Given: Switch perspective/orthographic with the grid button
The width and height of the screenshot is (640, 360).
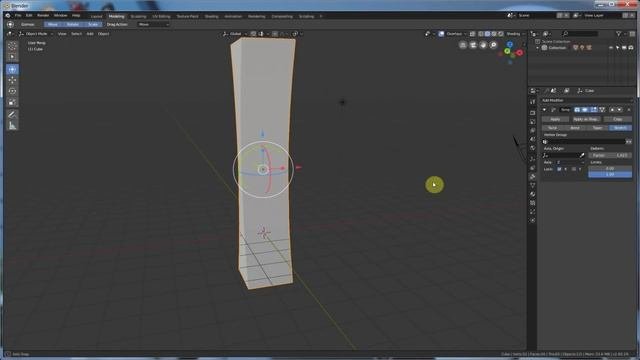Looking at the screenshot, I should (463, 45).
